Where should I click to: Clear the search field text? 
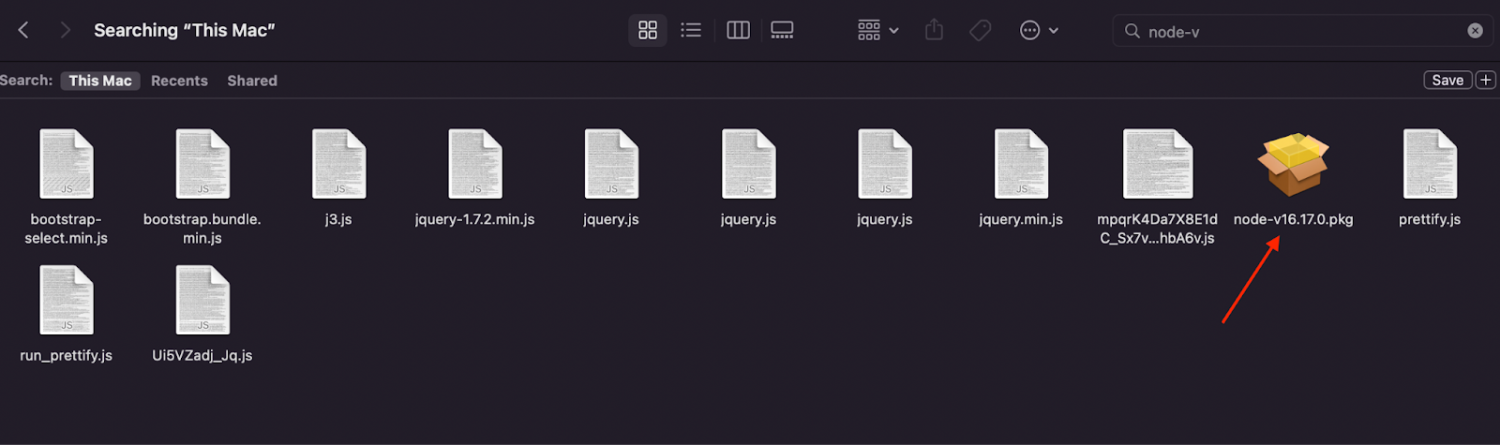click(x=1475, y=31)
